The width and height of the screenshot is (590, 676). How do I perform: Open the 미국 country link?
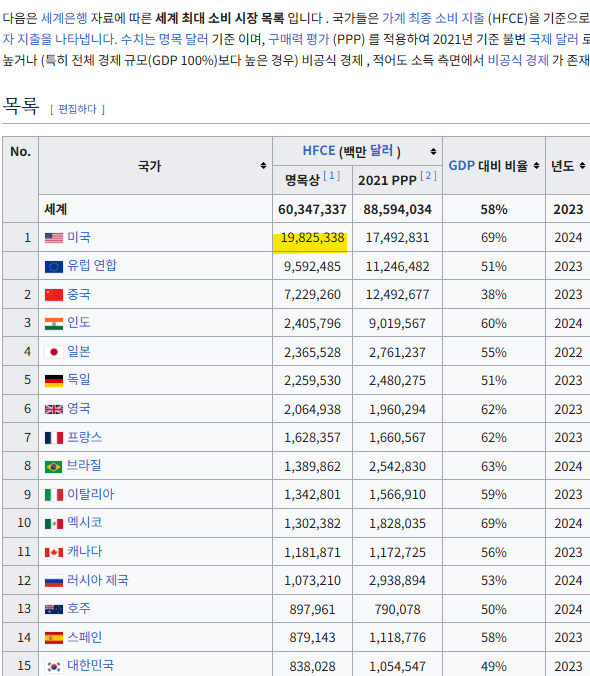79,237
